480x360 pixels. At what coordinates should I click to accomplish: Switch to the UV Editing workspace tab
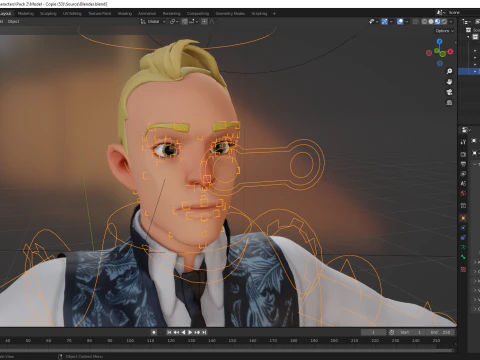[72, 14]
